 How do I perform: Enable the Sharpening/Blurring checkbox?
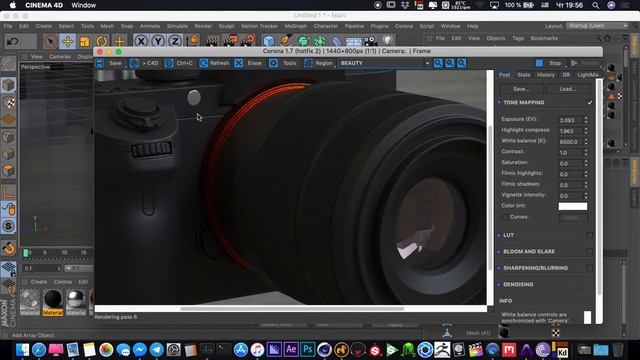point(590,268)
